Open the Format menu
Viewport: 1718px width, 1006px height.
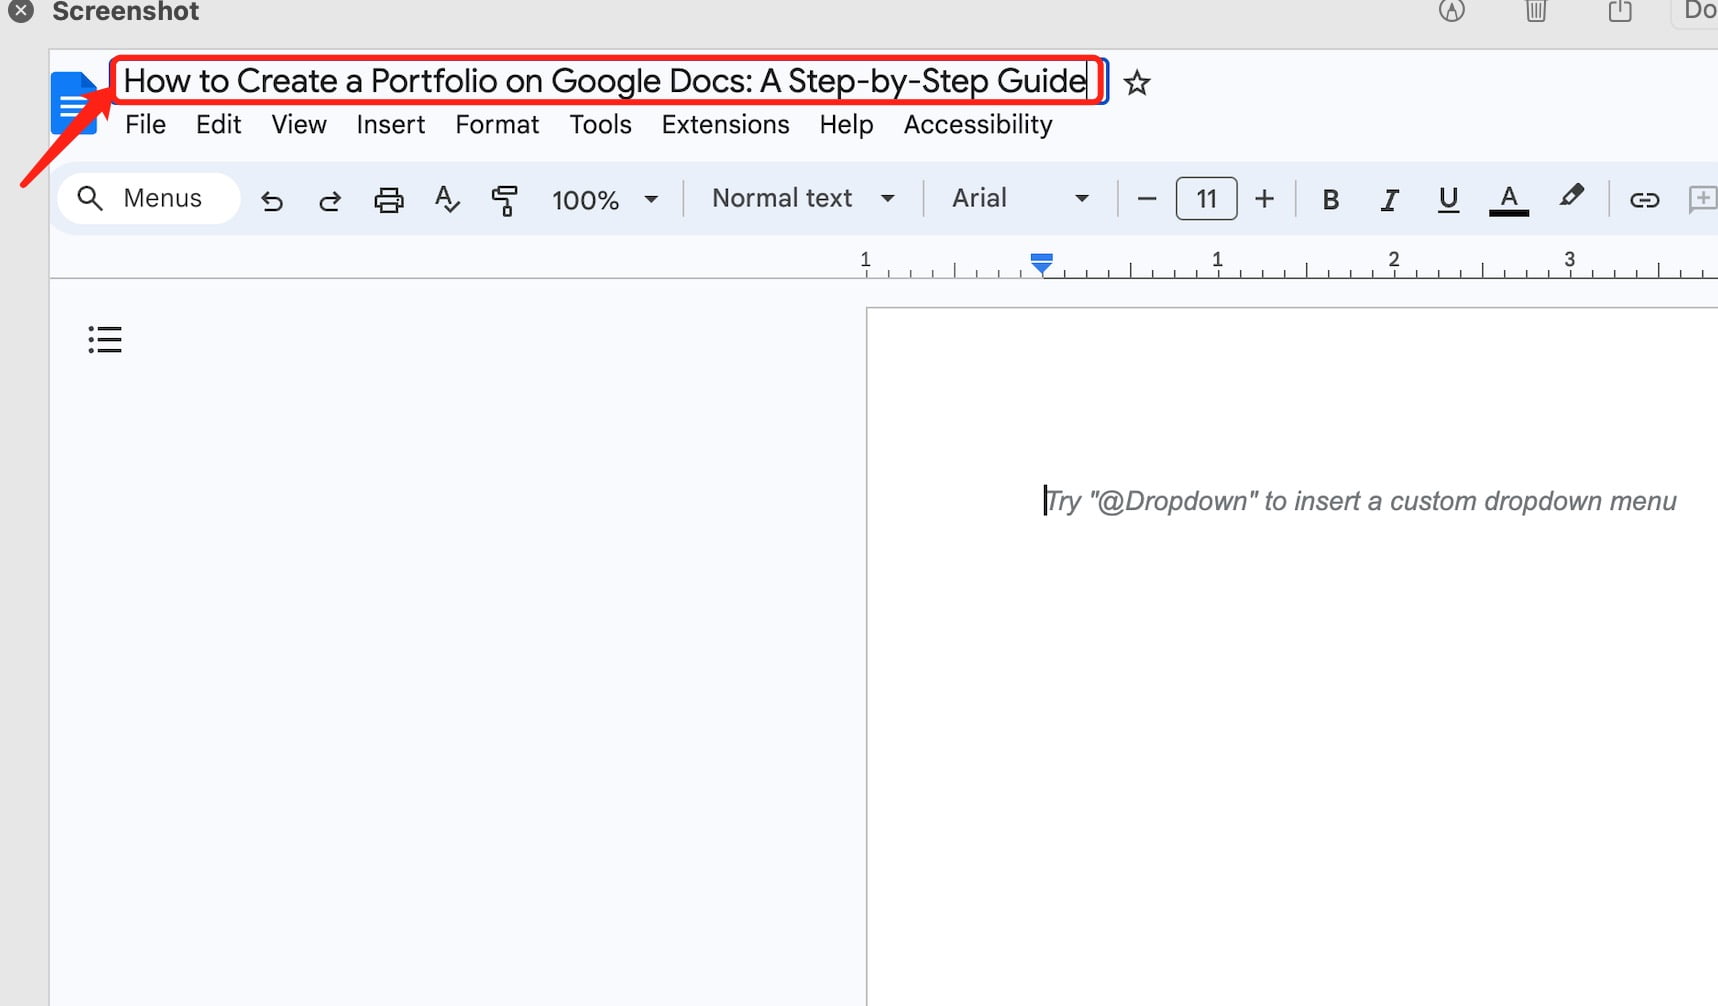tap(497, 125)
